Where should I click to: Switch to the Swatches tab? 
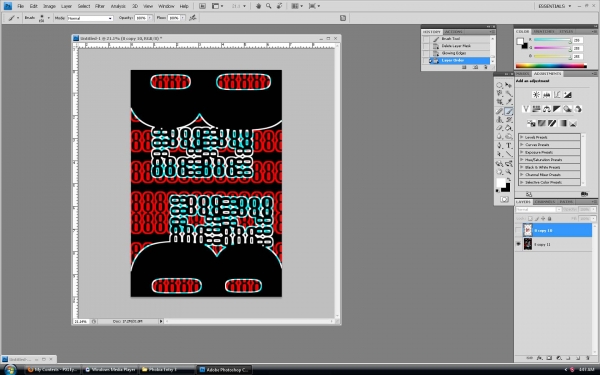(x=544, y=31)
